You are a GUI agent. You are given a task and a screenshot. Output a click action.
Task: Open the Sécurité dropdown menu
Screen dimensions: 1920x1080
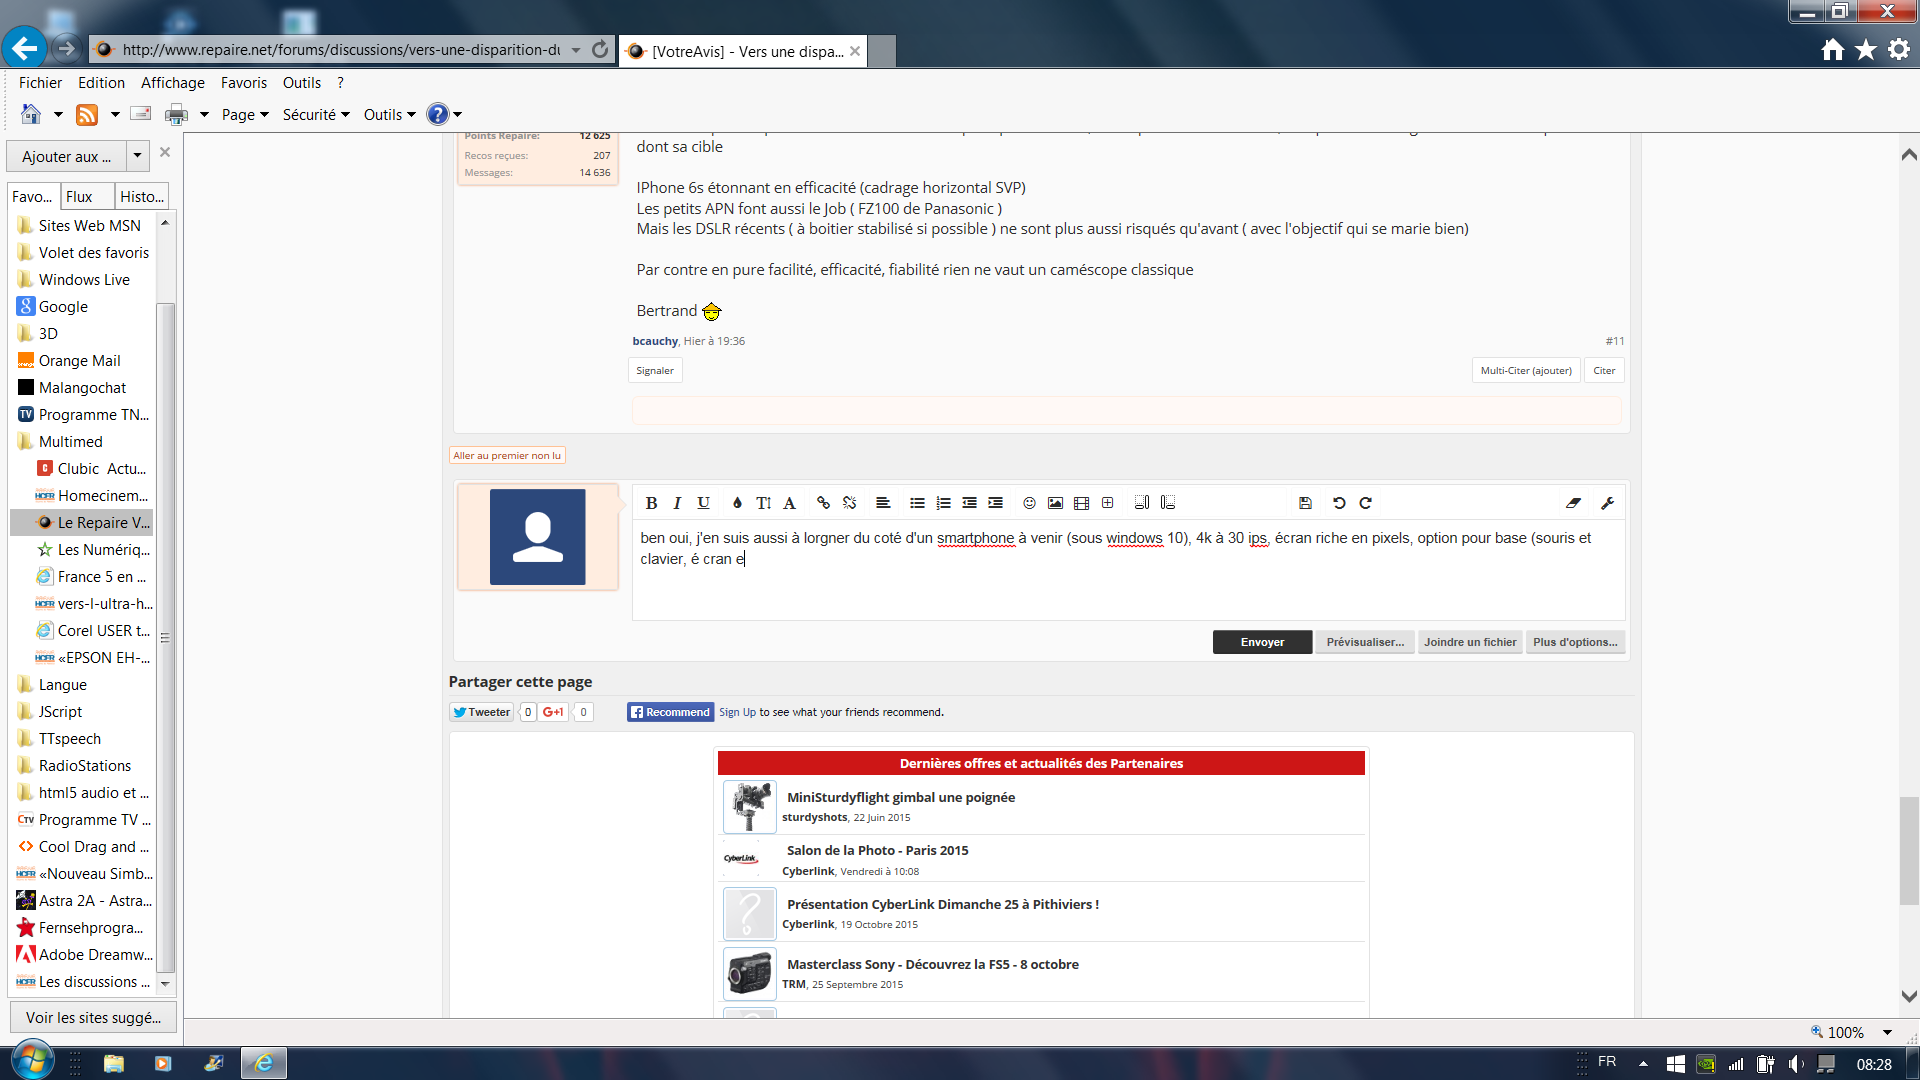point(316,115)
